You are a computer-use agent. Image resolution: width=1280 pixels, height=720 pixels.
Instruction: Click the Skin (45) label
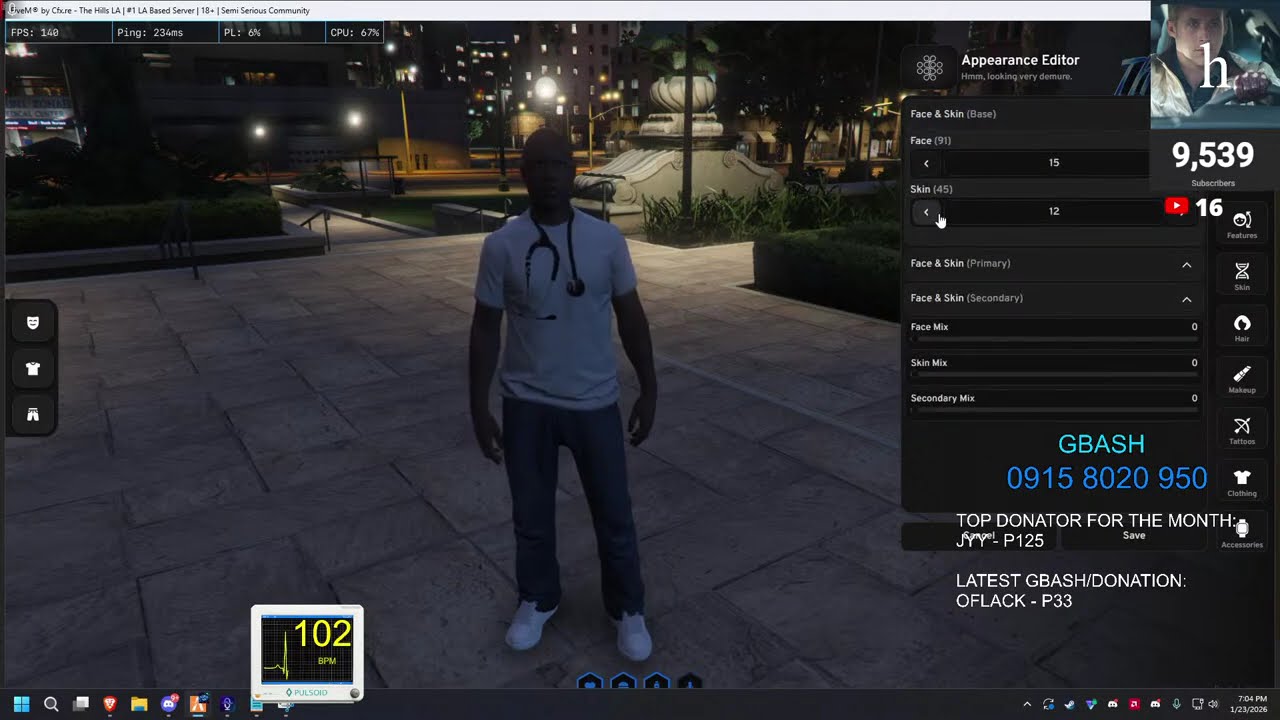click(931, 189)
